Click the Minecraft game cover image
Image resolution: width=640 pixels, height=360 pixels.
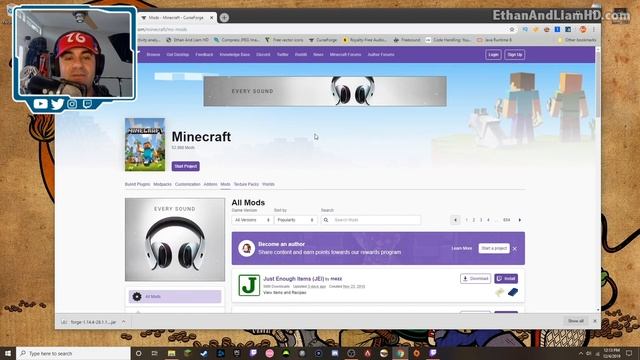coord(145,144)
